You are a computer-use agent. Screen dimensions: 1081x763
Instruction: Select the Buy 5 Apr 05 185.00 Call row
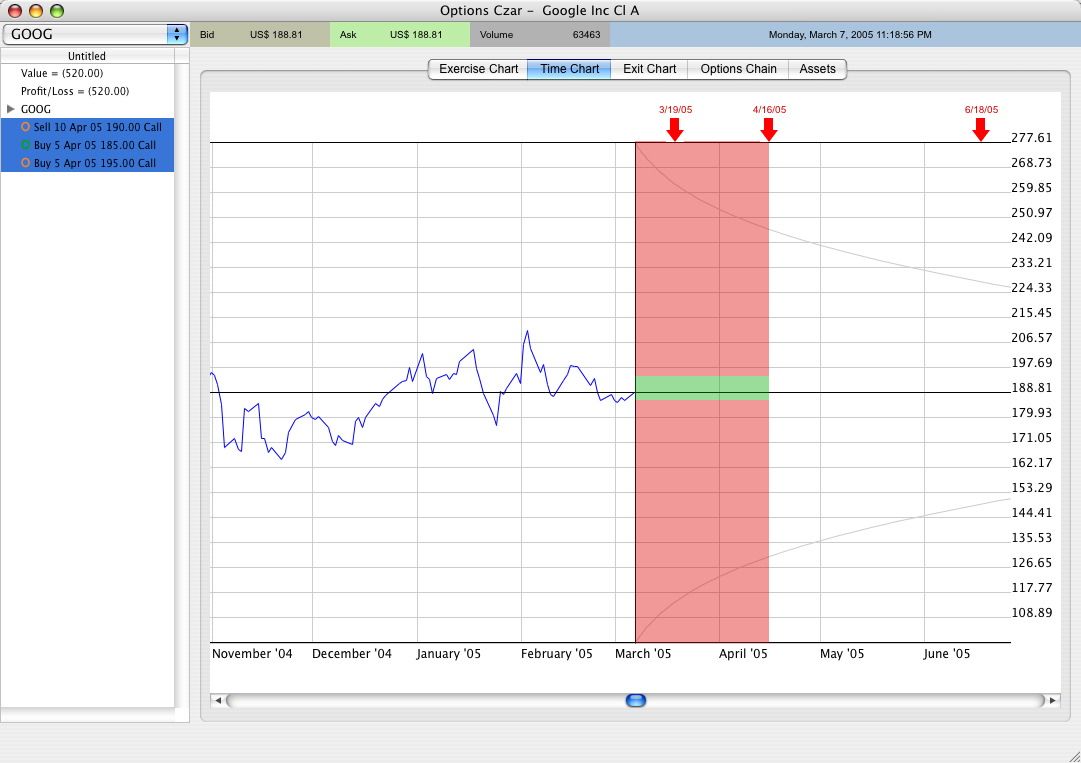88,145
